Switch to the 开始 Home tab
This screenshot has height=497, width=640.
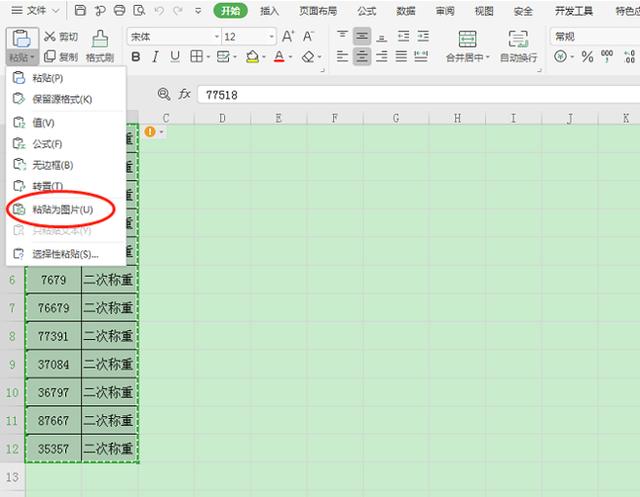(231, 11)
